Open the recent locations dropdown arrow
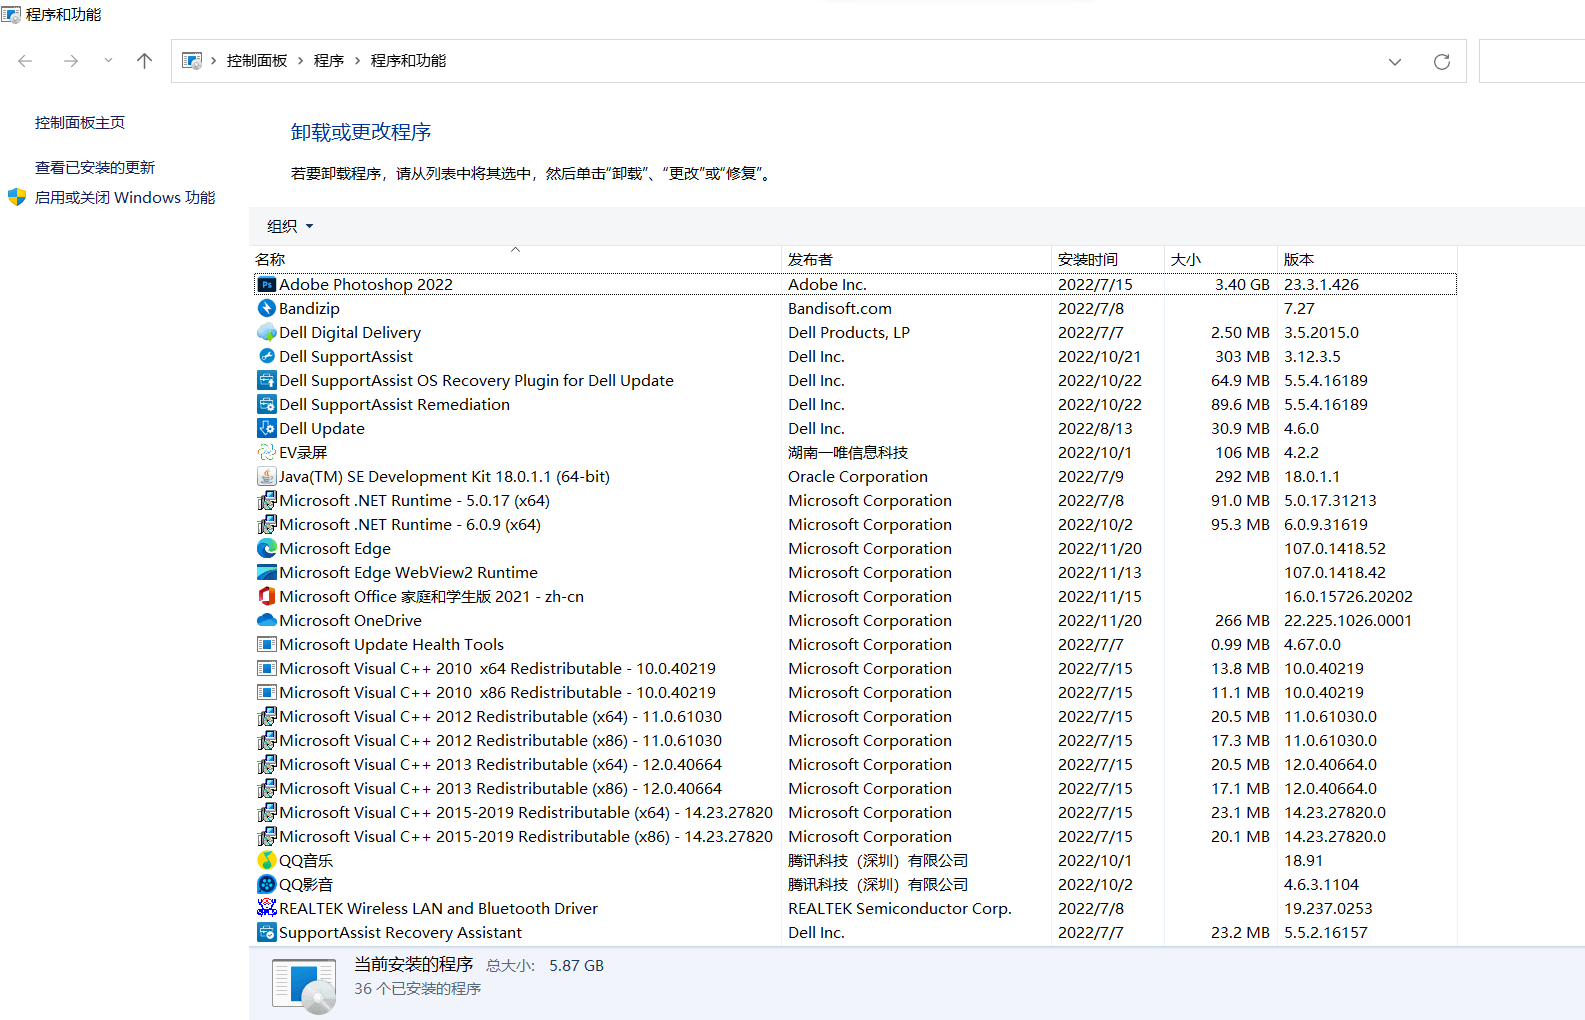1585x1020 pixels. click(108, 61)
